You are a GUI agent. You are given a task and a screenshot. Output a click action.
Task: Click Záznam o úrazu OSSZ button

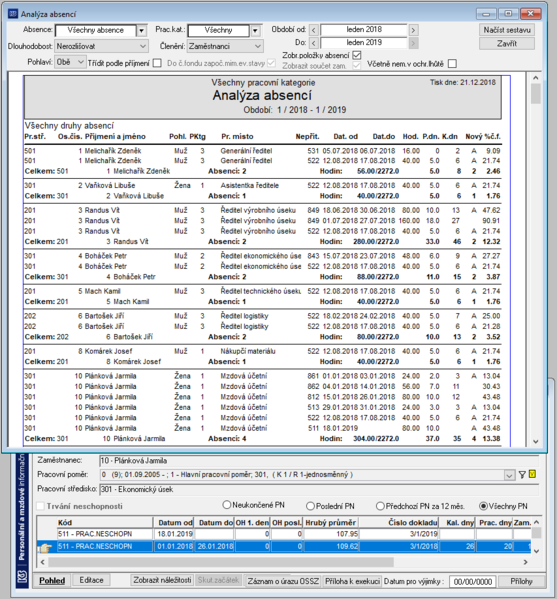[283, 581]
